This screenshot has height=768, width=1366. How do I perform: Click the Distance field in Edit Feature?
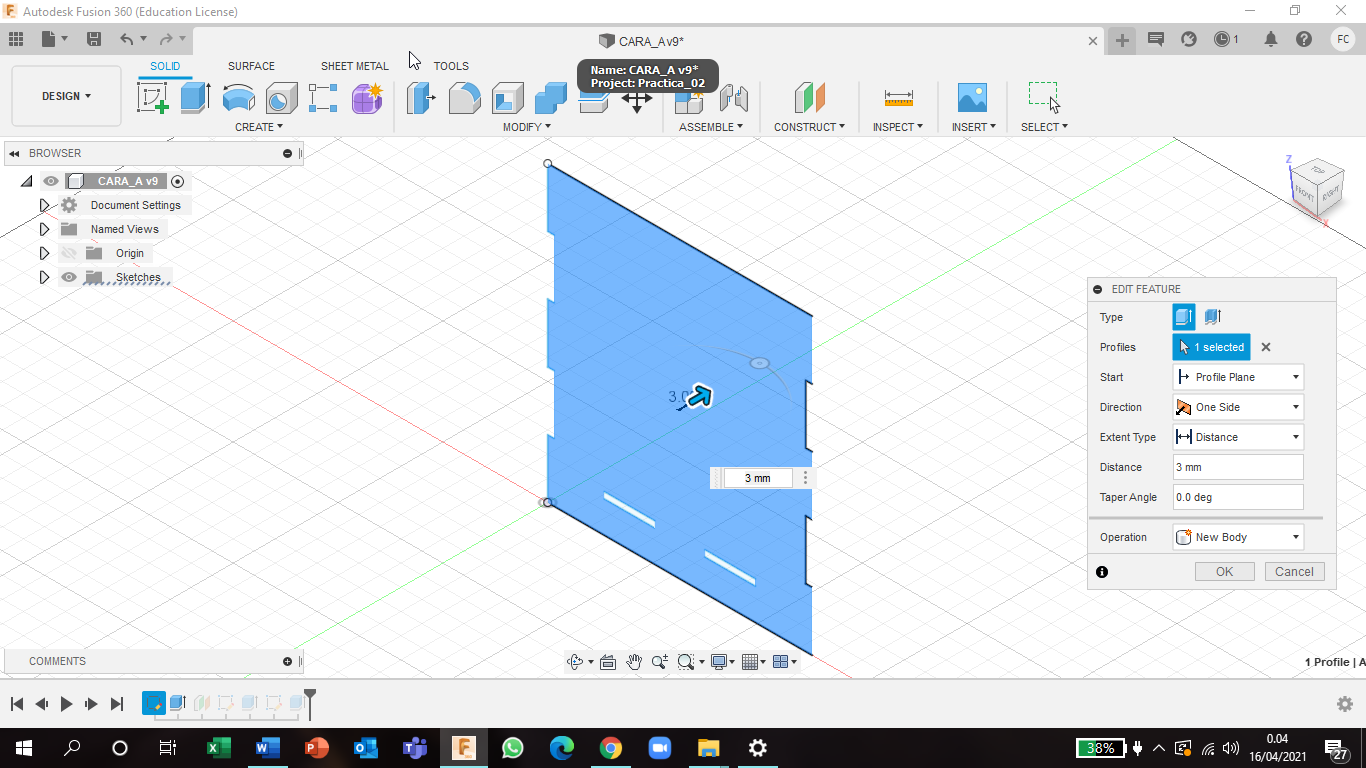tap(1238, 467)
